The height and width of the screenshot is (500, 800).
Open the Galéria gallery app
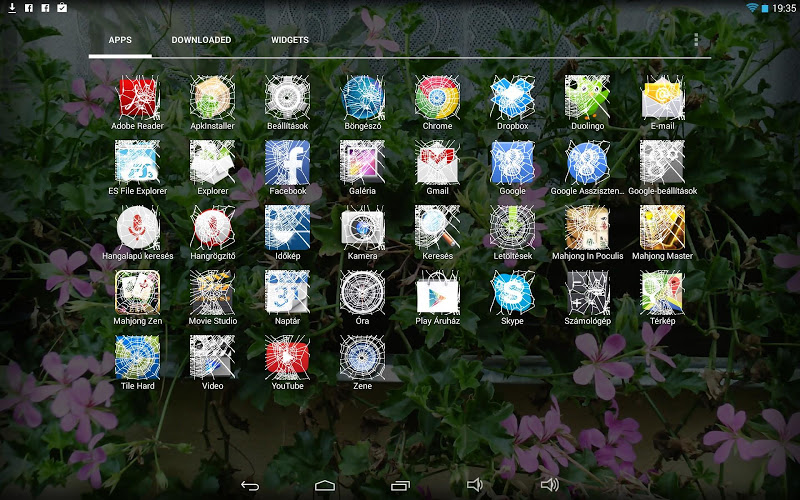pyautogui.click(x=362, y=163)
